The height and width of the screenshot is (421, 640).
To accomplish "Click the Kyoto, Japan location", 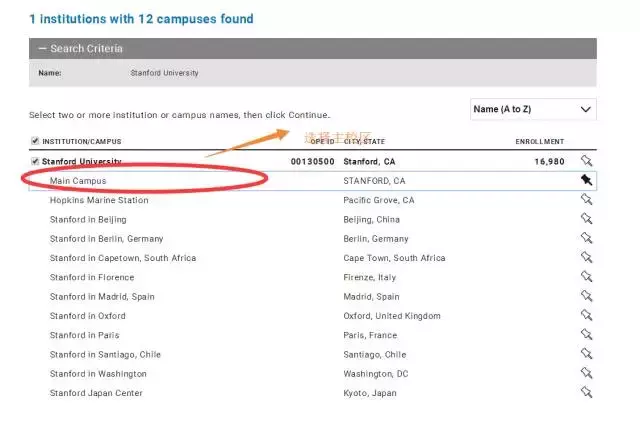I will pos(370,393).
